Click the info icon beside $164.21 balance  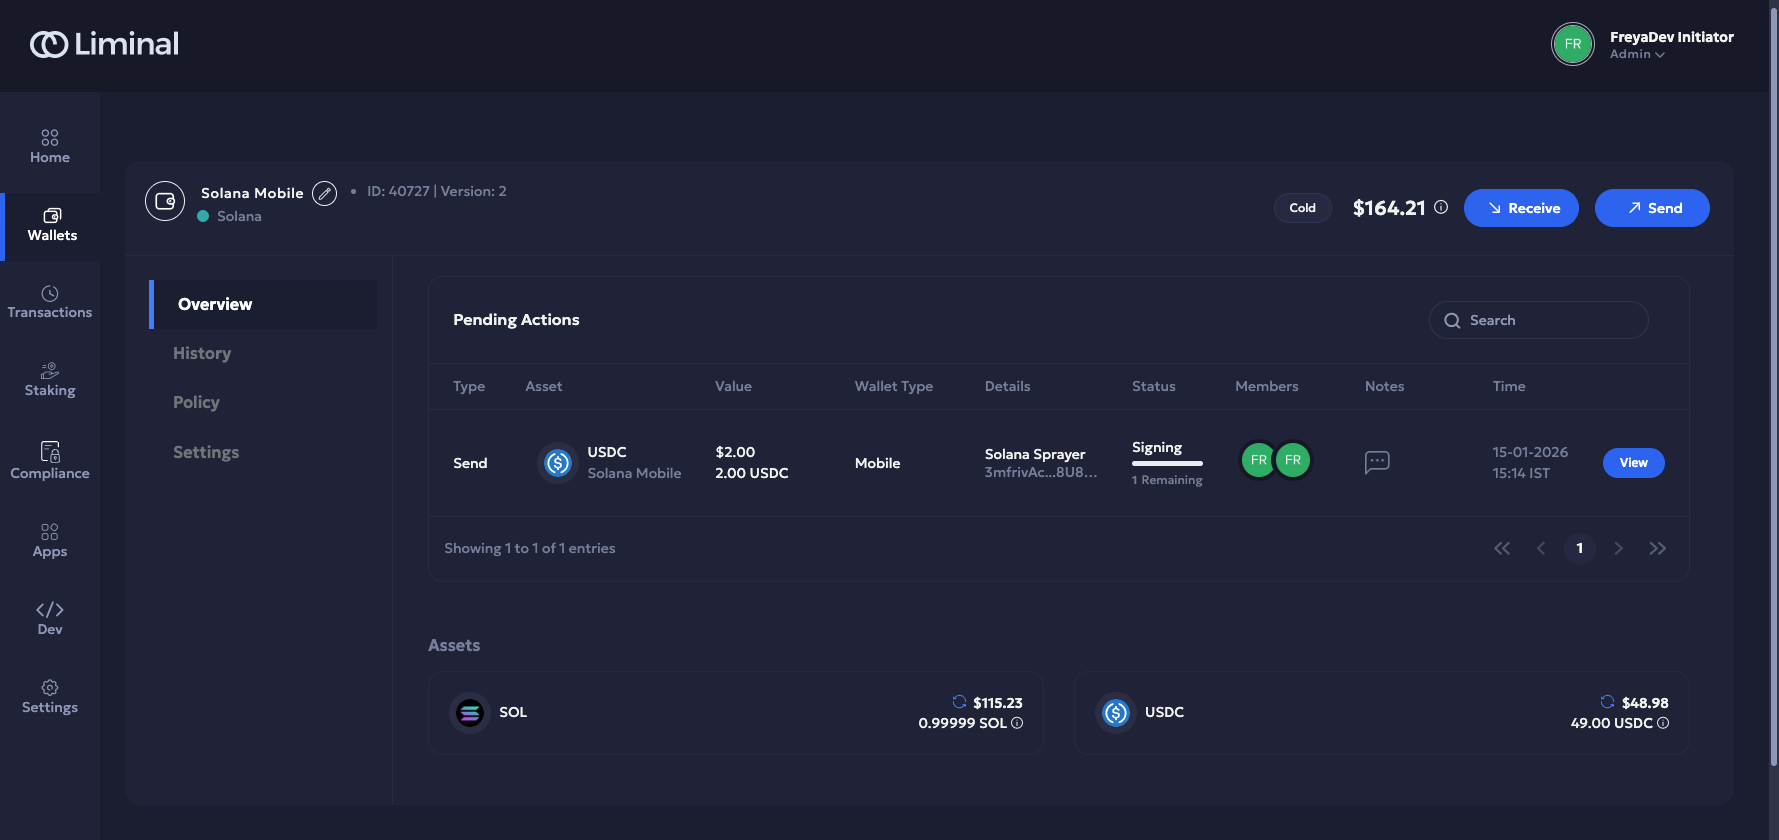1441,207
